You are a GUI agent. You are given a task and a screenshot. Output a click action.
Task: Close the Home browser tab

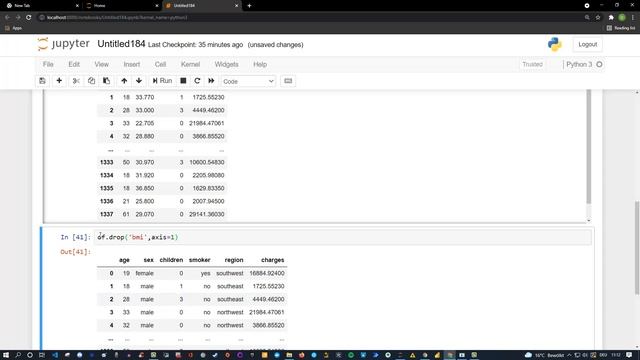pyautogui.click(x=157, y=6)
